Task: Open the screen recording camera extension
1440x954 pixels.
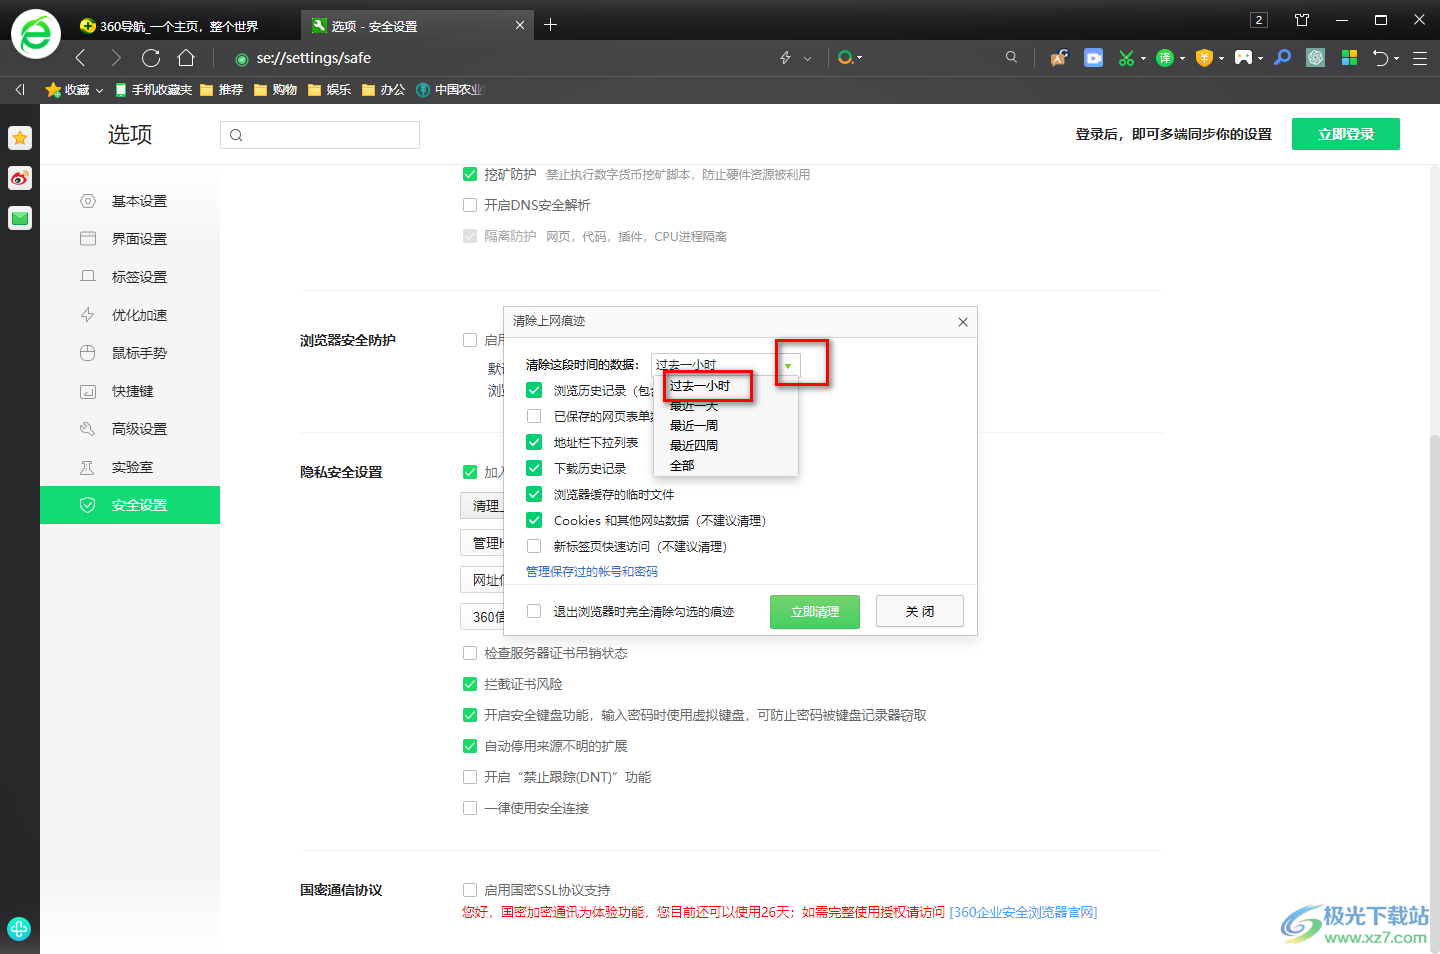Action: click(1094, 58)
